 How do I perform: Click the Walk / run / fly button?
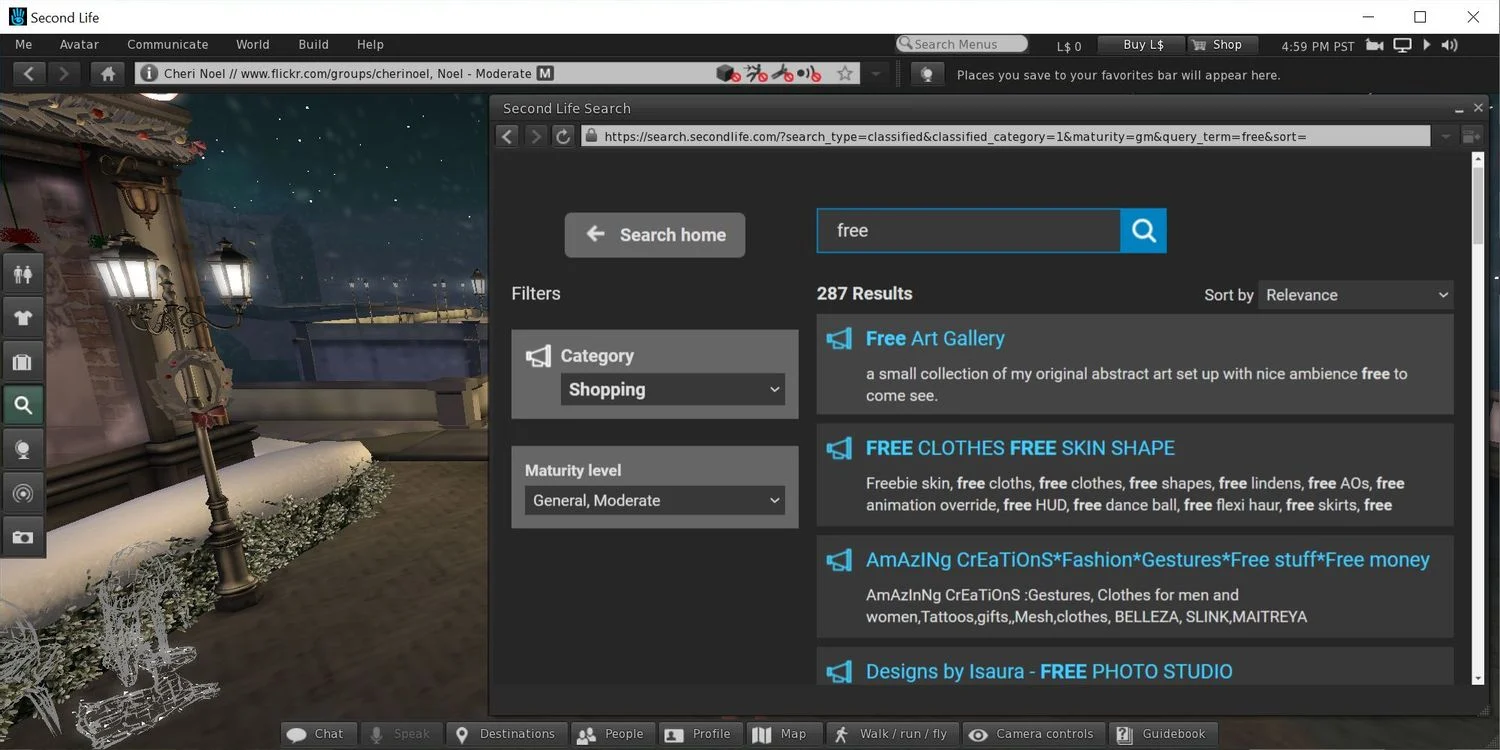coord(892,735)
